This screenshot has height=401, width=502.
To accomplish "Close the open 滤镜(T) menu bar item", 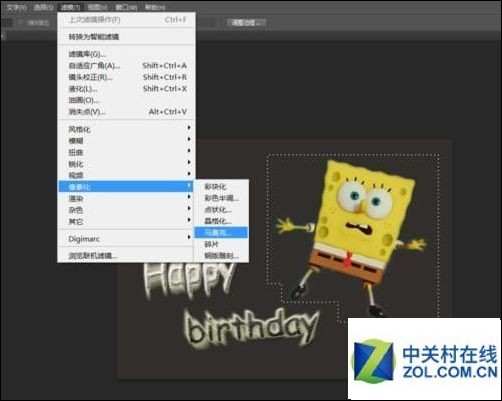I will click(71, 7).
